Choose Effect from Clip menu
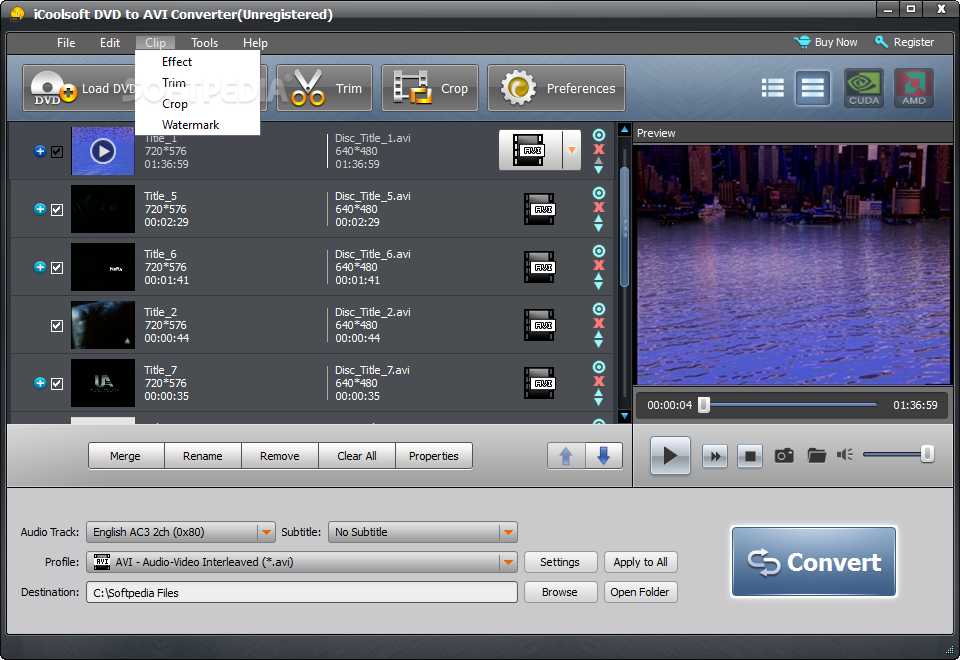Screen dimensions: 960x660 click(x=177, y=62)
